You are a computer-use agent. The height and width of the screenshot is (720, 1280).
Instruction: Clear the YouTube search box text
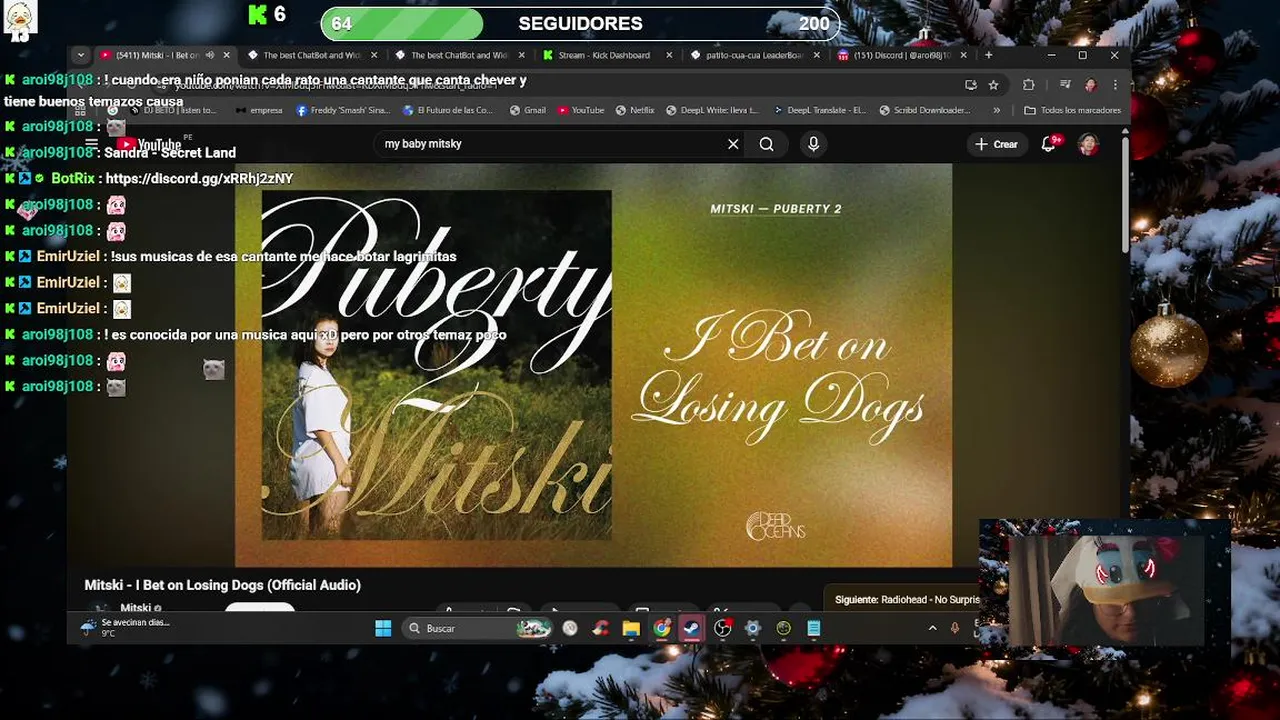coord(733,144)
